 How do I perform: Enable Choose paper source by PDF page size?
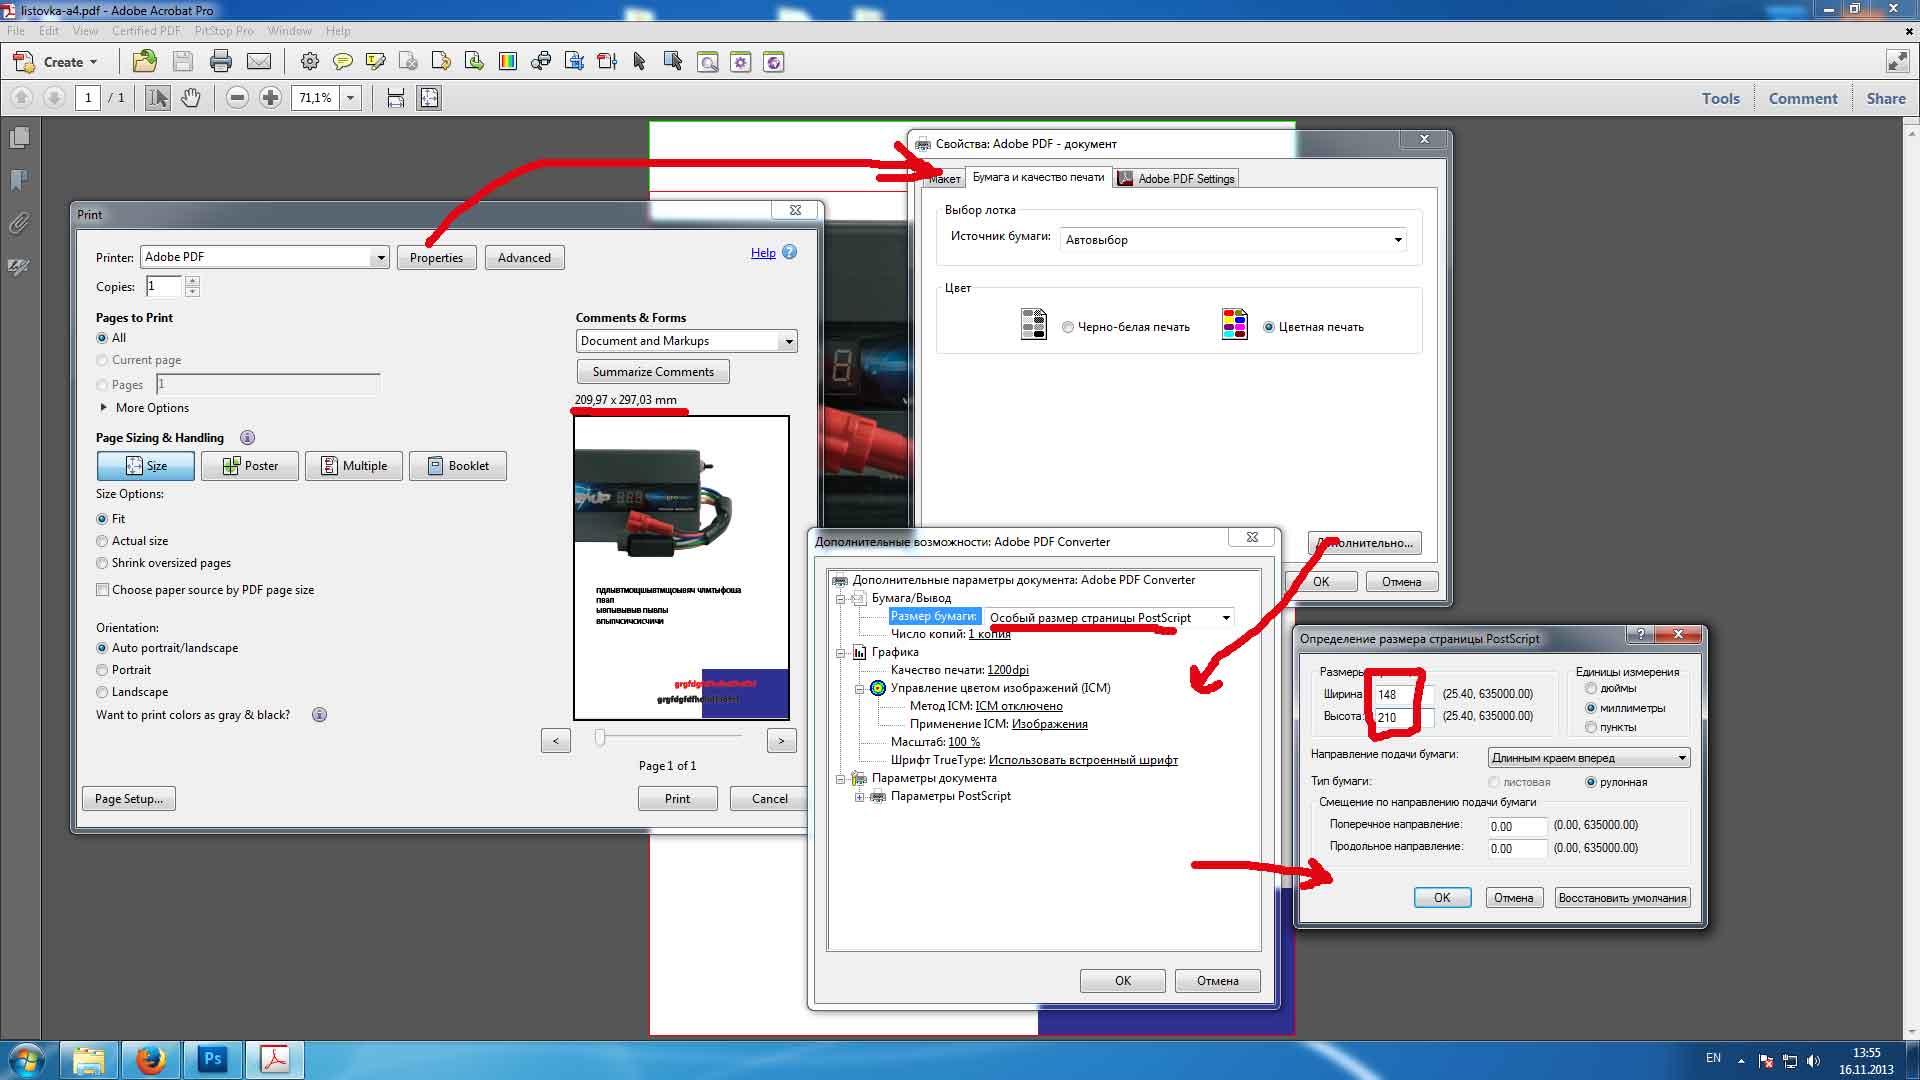pyautogui.click(x=102, y=590)
